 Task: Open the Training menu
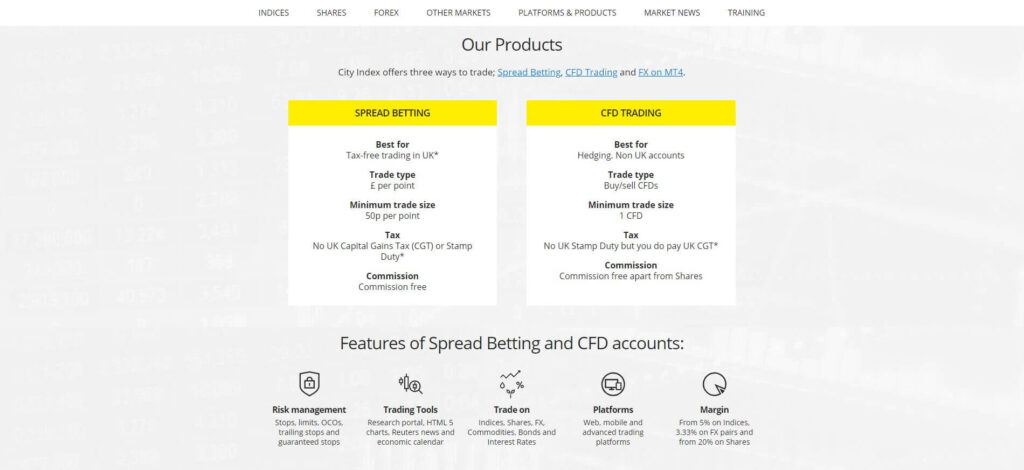coord(746,13)
